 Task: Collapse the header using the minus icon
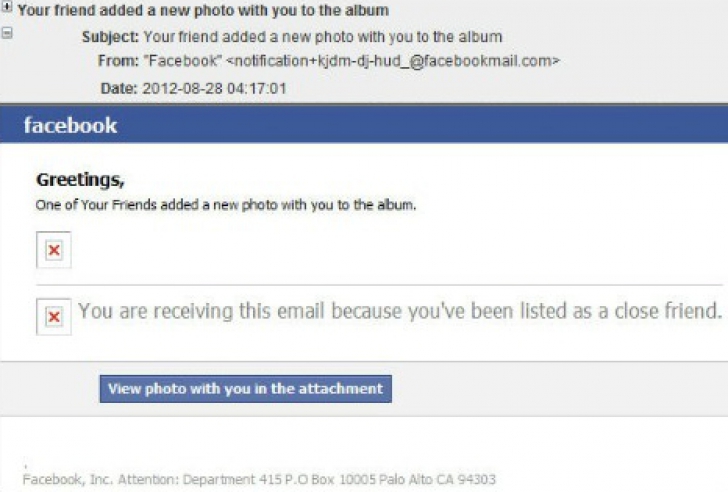click(x=7, y=32)
